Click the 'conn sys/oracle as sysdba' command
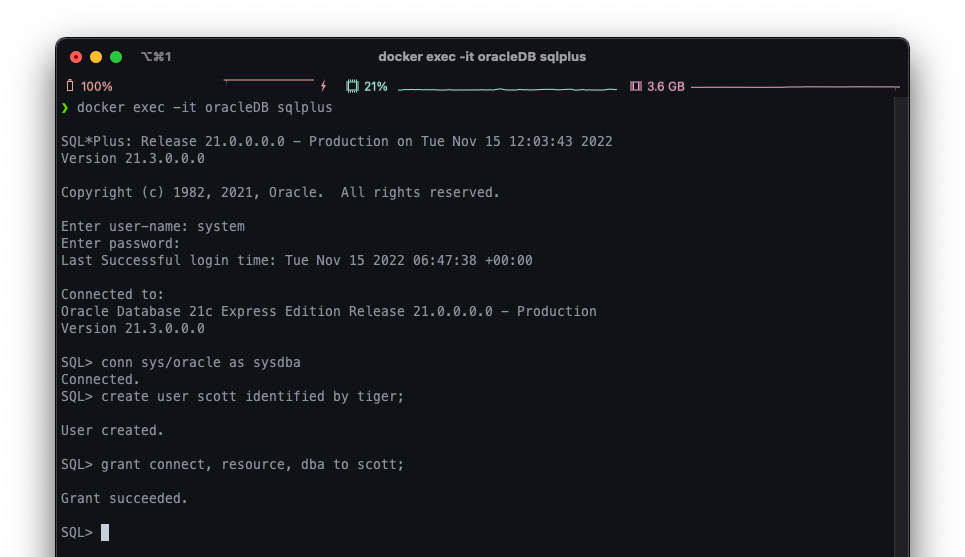The width and height of the screenshot is (965, 557). [x=201, y=362]
